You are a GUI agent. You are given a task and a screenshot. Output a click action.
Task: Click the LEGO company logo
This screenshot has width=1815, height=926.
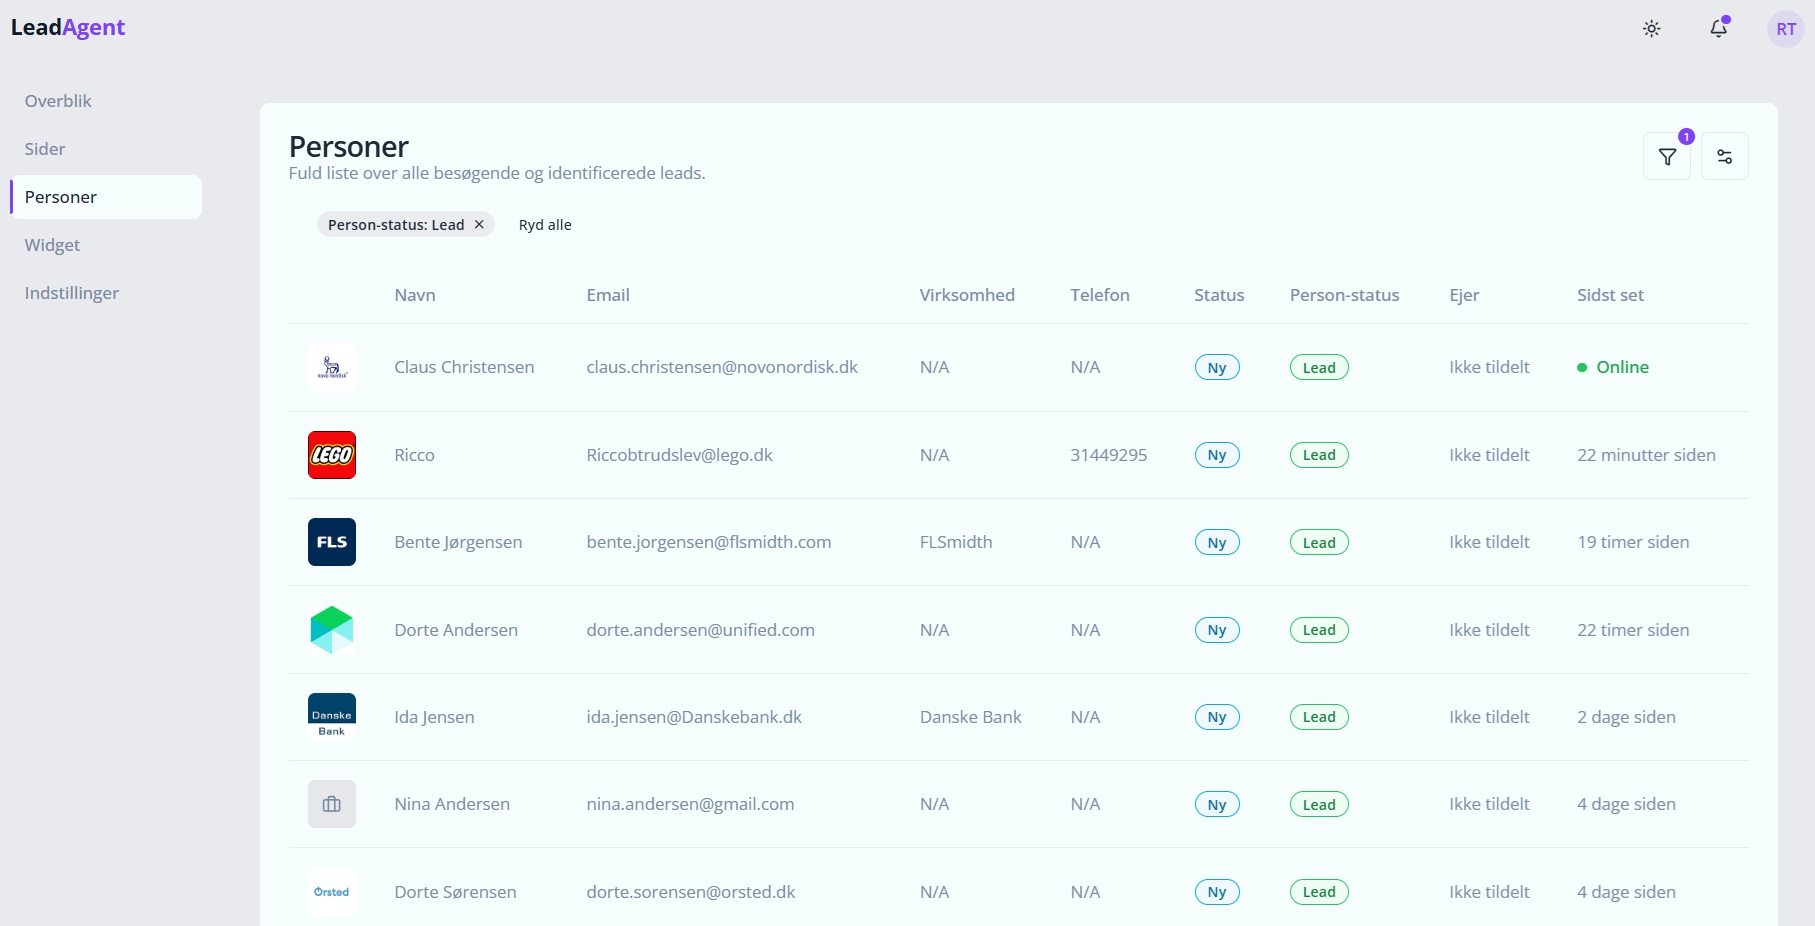[x=332, y=455]
